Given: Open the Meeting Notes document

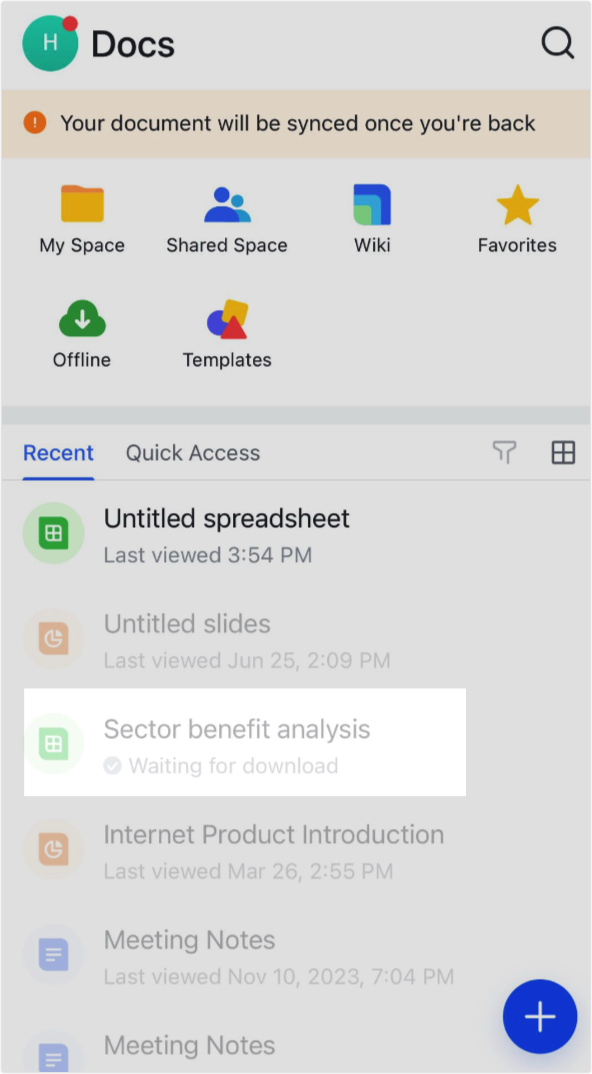Looking at the screenshot, I should [189, 940].
